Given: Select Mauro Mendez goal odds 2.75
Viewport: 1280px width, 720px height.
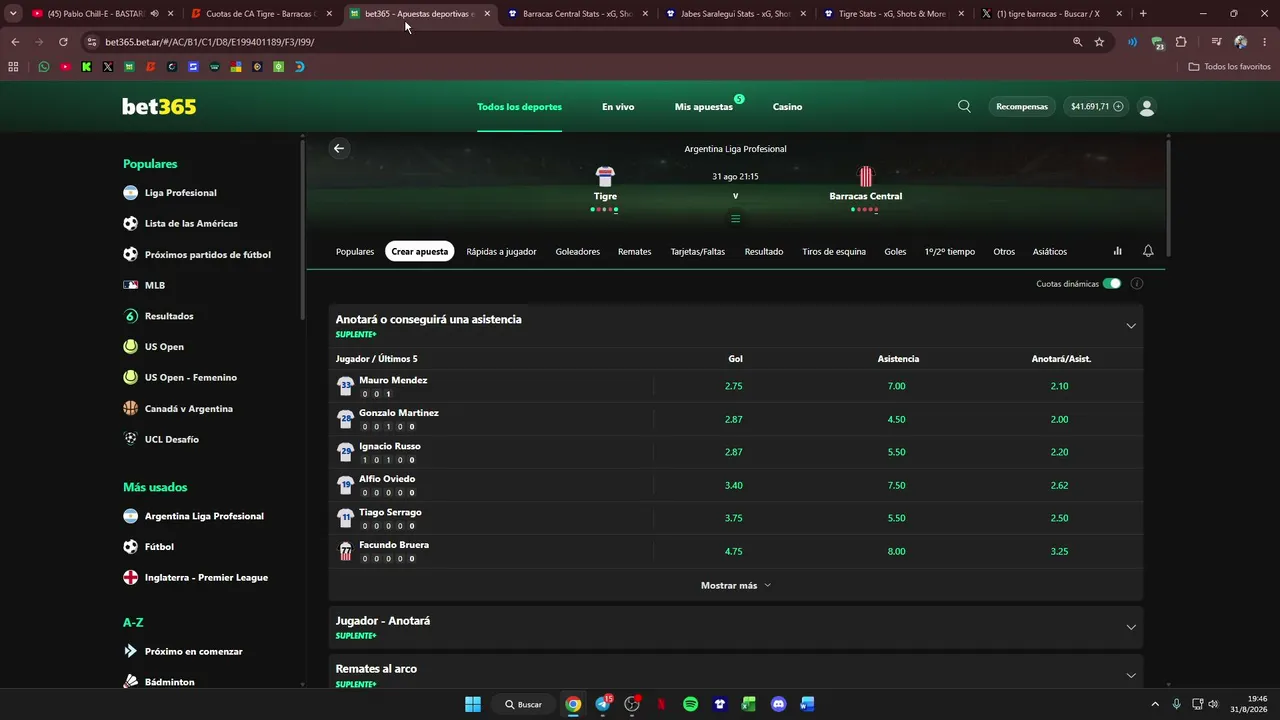Looking at the screenshot, I should pyautogui.click(x=734, y=386).
